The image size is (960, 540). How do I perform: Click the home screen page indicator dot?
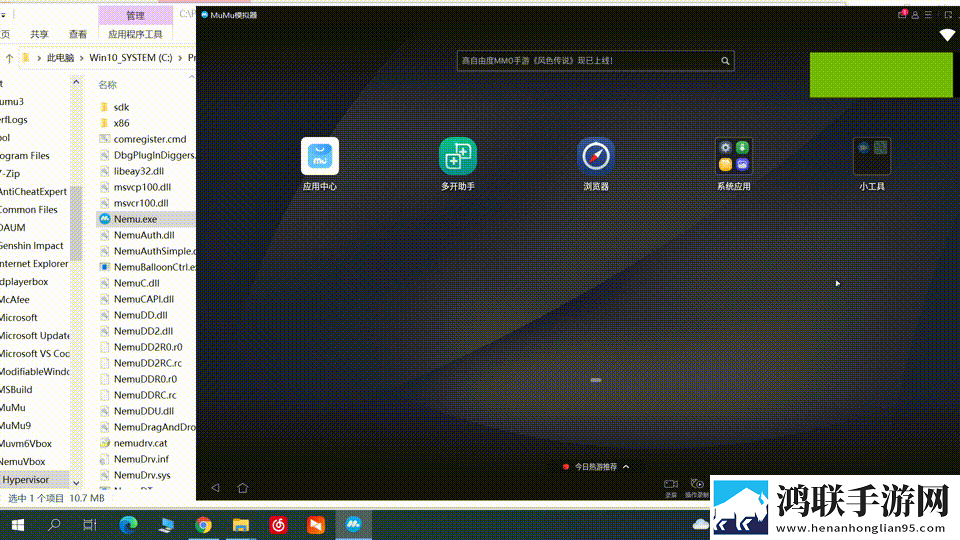[596, 380]
